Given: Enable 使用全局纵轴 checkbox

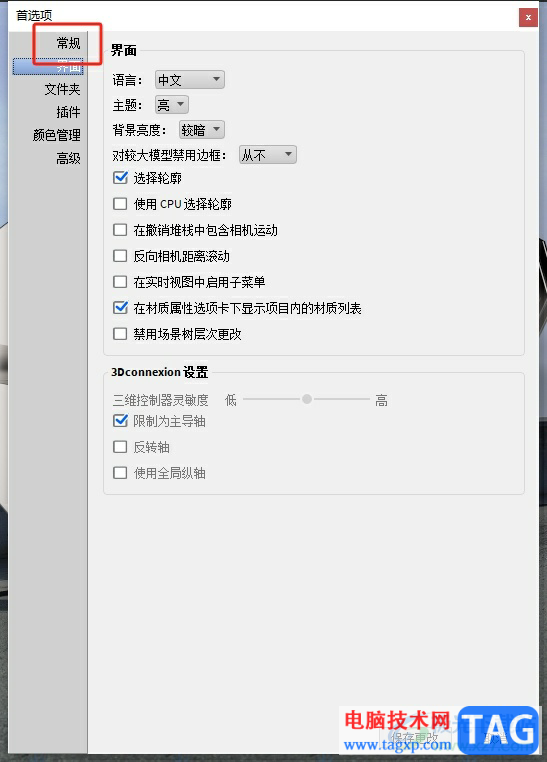Looking at the screenshot, I should tap(120, 473).
